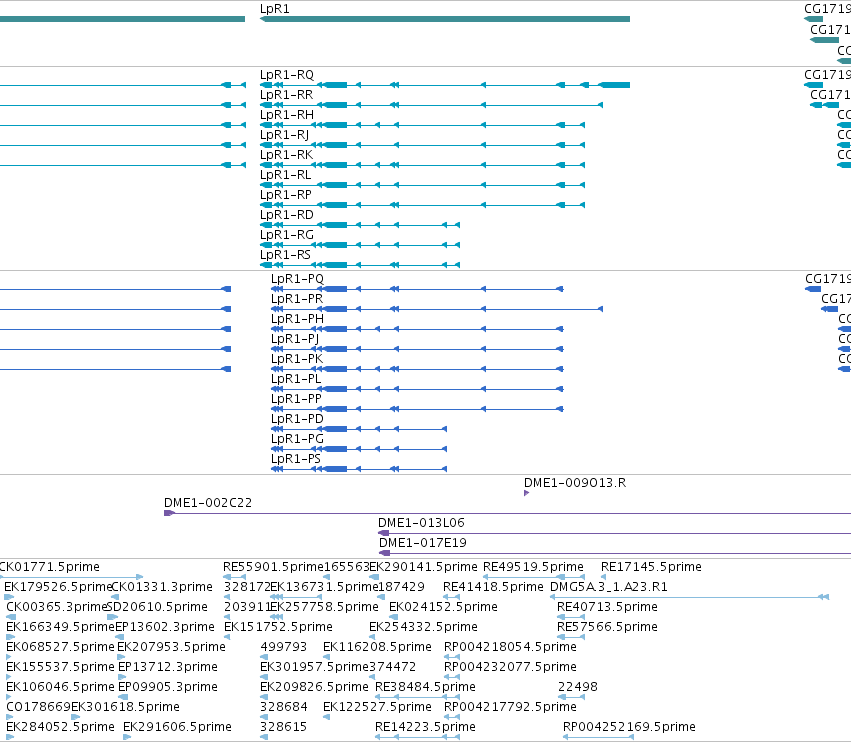Open EST EP13602.3prime
Image resolution: width=851 pixels, height=742 pixels.
(165, 627)
